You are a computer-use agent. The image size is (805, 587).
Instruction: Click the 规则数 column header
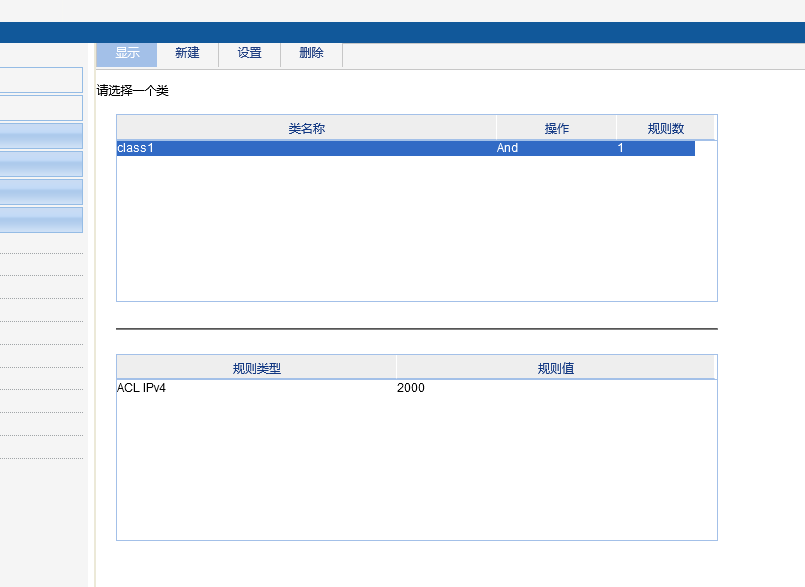coord(665,128)
